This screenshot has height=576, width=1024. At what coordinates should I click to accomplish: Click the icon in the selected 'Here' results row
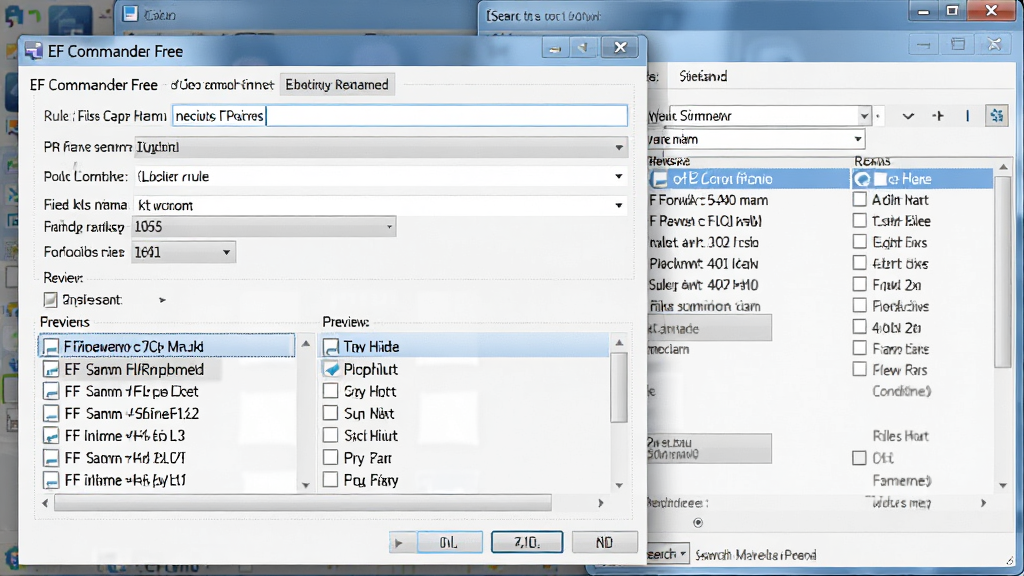(863, 179)
